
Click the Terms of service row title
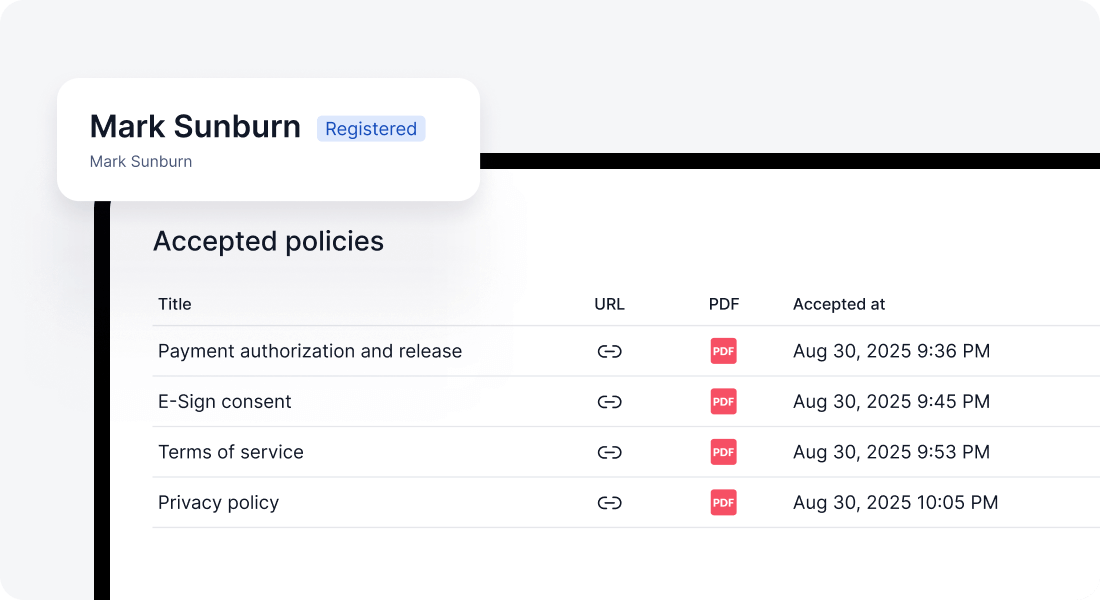231,452
